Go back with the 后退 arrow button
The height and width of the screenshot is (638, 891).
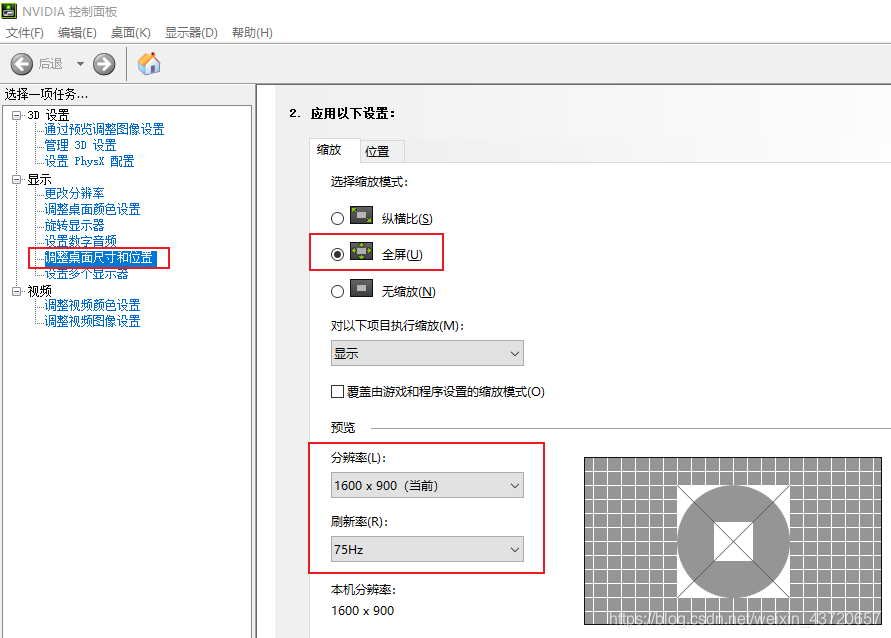[22, 64]
